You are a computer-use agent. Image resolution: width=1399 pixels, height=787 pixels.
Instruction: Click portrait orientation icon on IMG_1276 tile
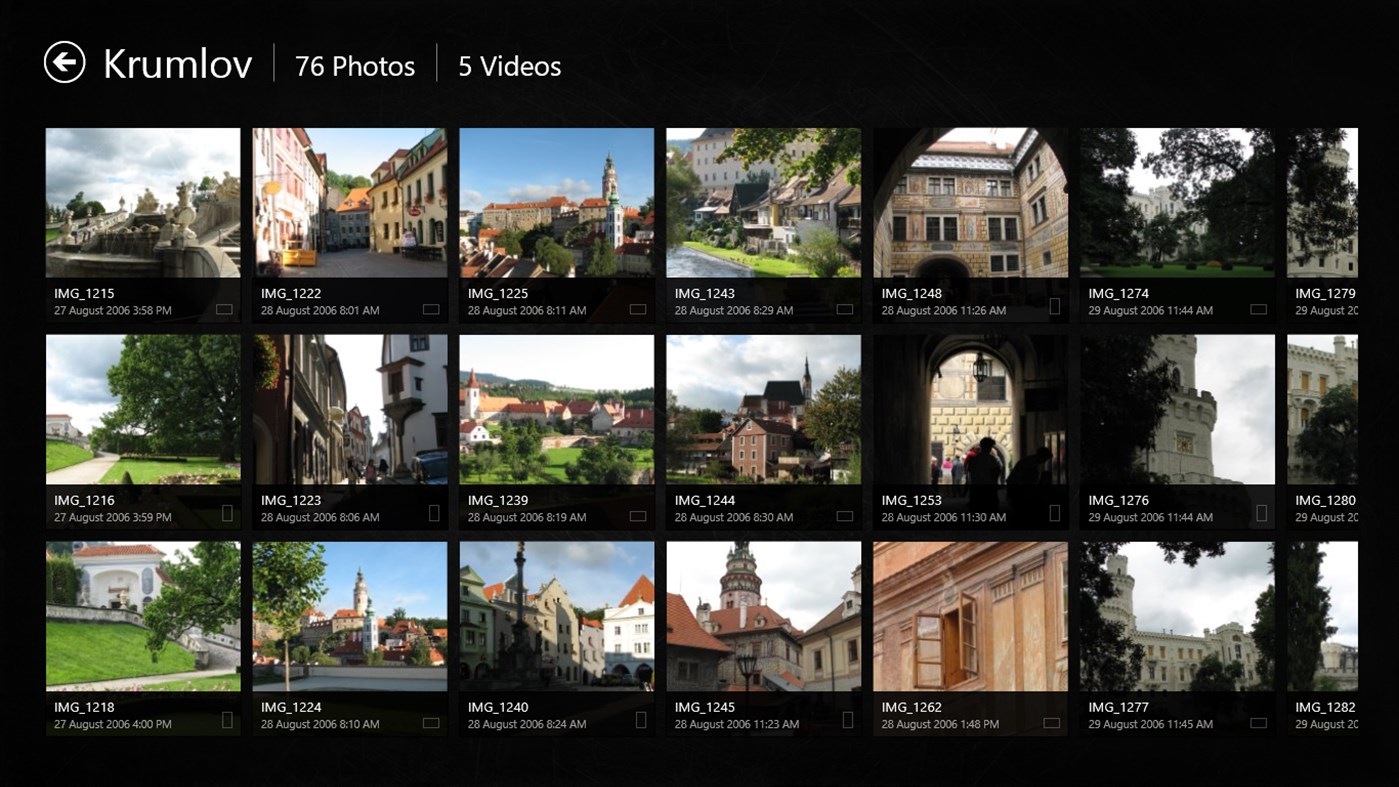[1261, 513]
